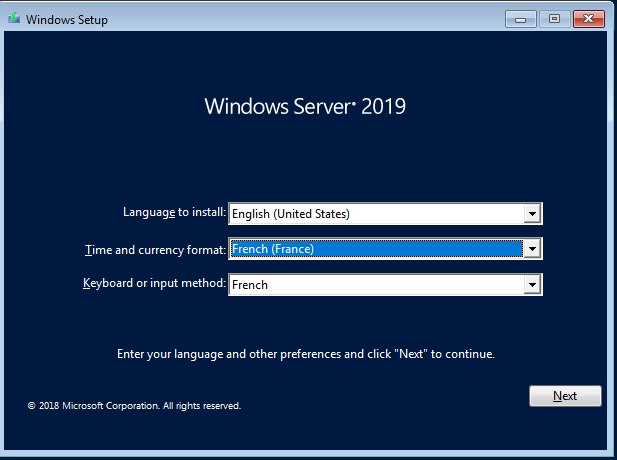
Task: Select the Time and currency format field
Action: tap(385, 249)
